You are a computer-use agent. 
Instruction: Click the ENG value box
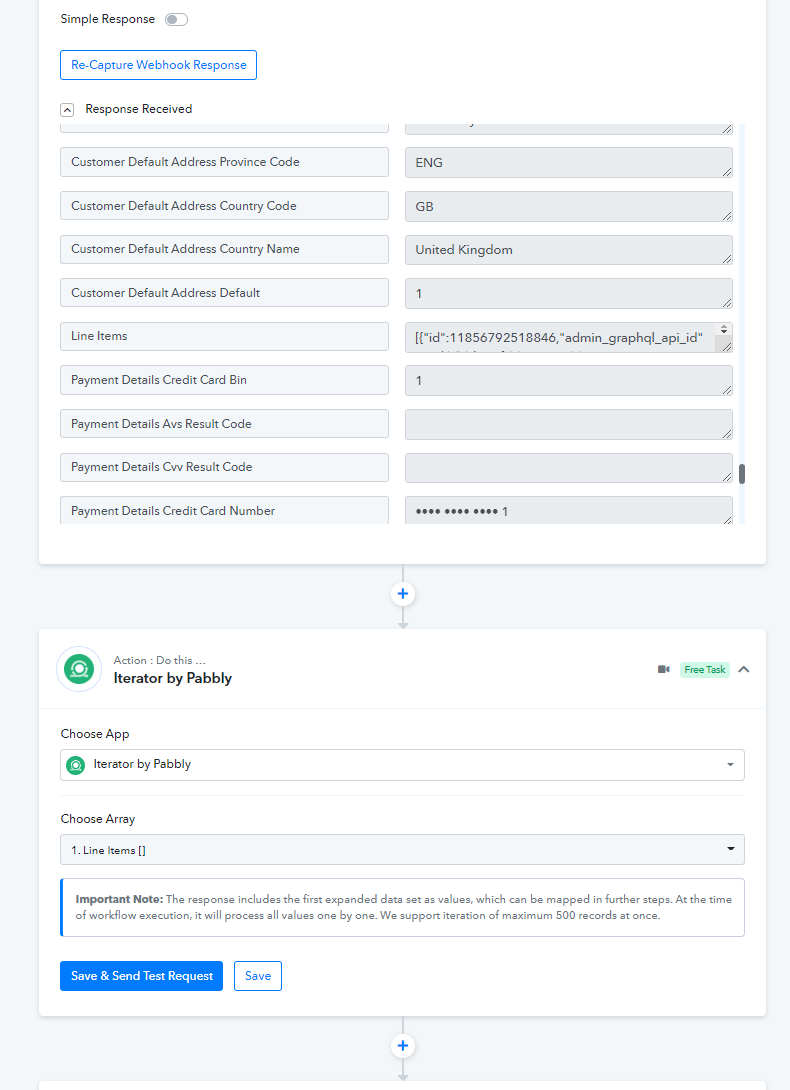568,163
